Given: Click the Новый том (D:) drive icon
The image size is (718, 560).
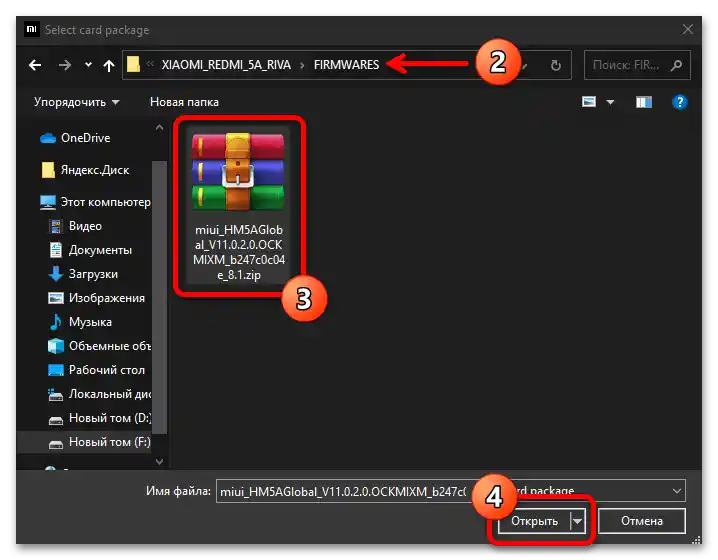Looking at the screenshot, I should click(x=56, y=419).
